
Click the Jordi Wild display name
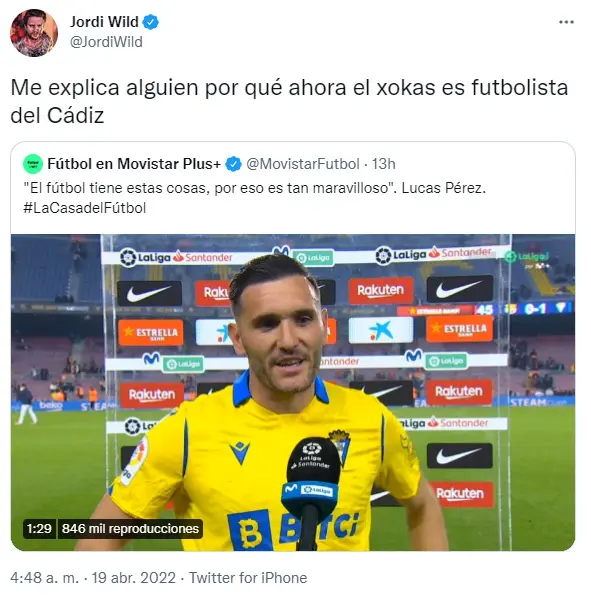(104, 22)
